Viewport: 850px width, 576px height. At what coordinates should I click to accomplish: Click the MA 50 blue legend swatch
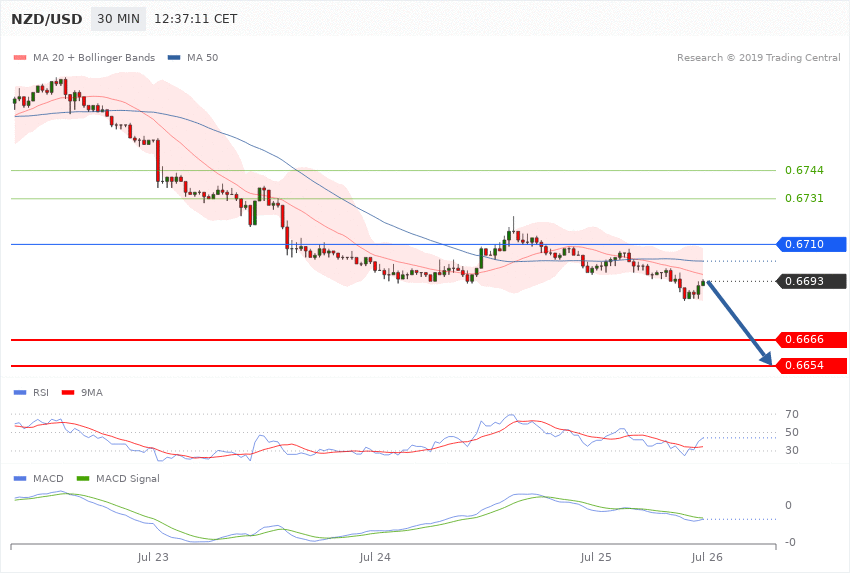click(174, 57)
